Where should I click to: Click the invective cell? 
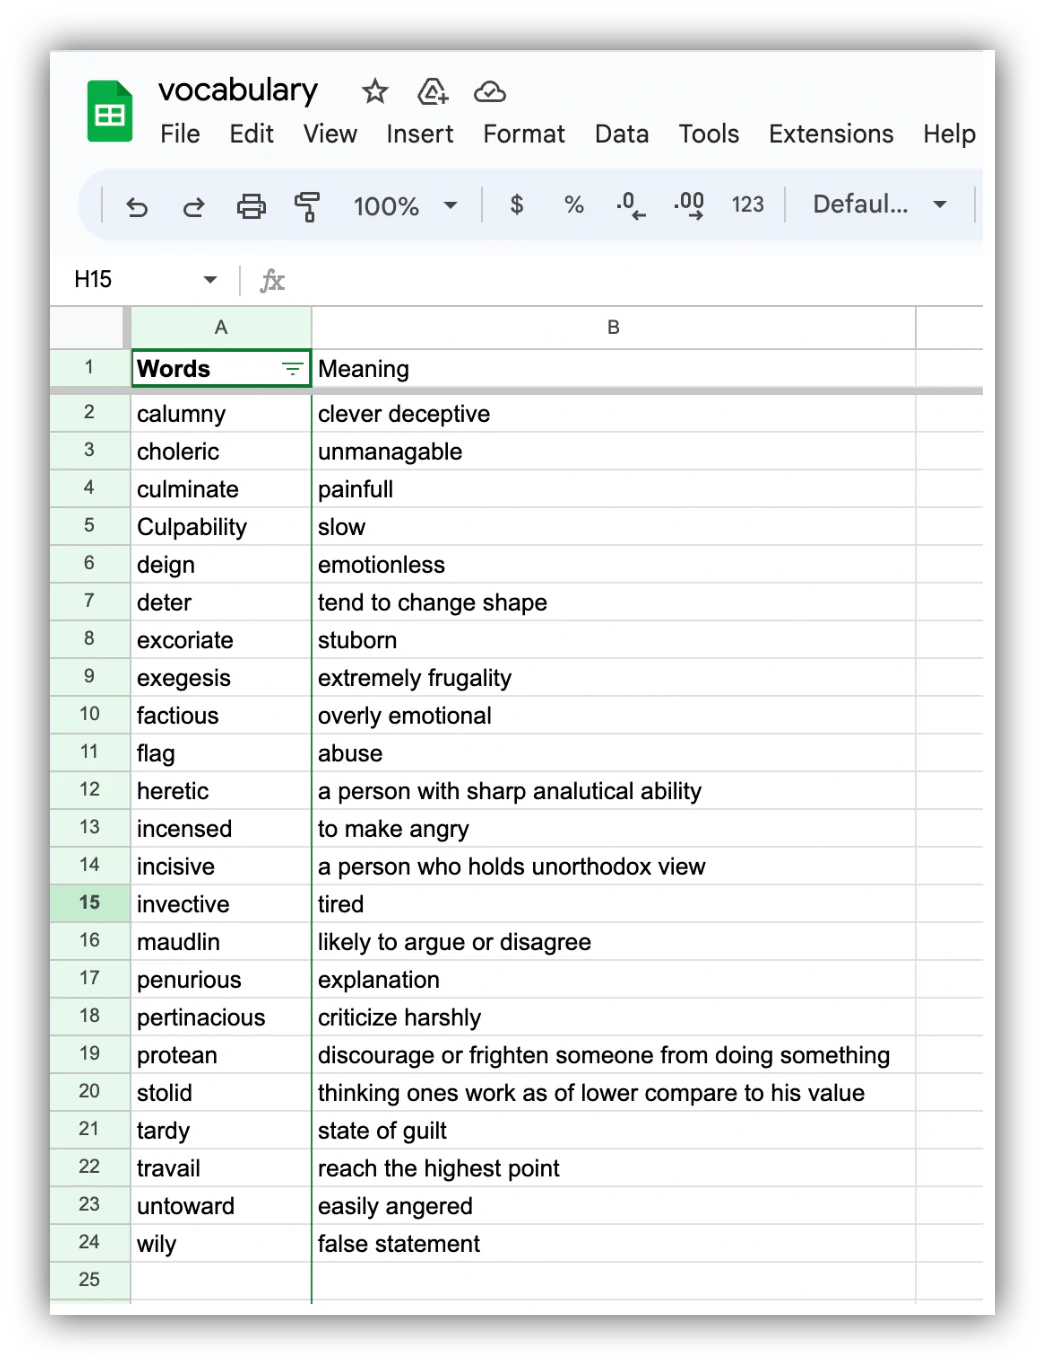(x=221, y=904)
